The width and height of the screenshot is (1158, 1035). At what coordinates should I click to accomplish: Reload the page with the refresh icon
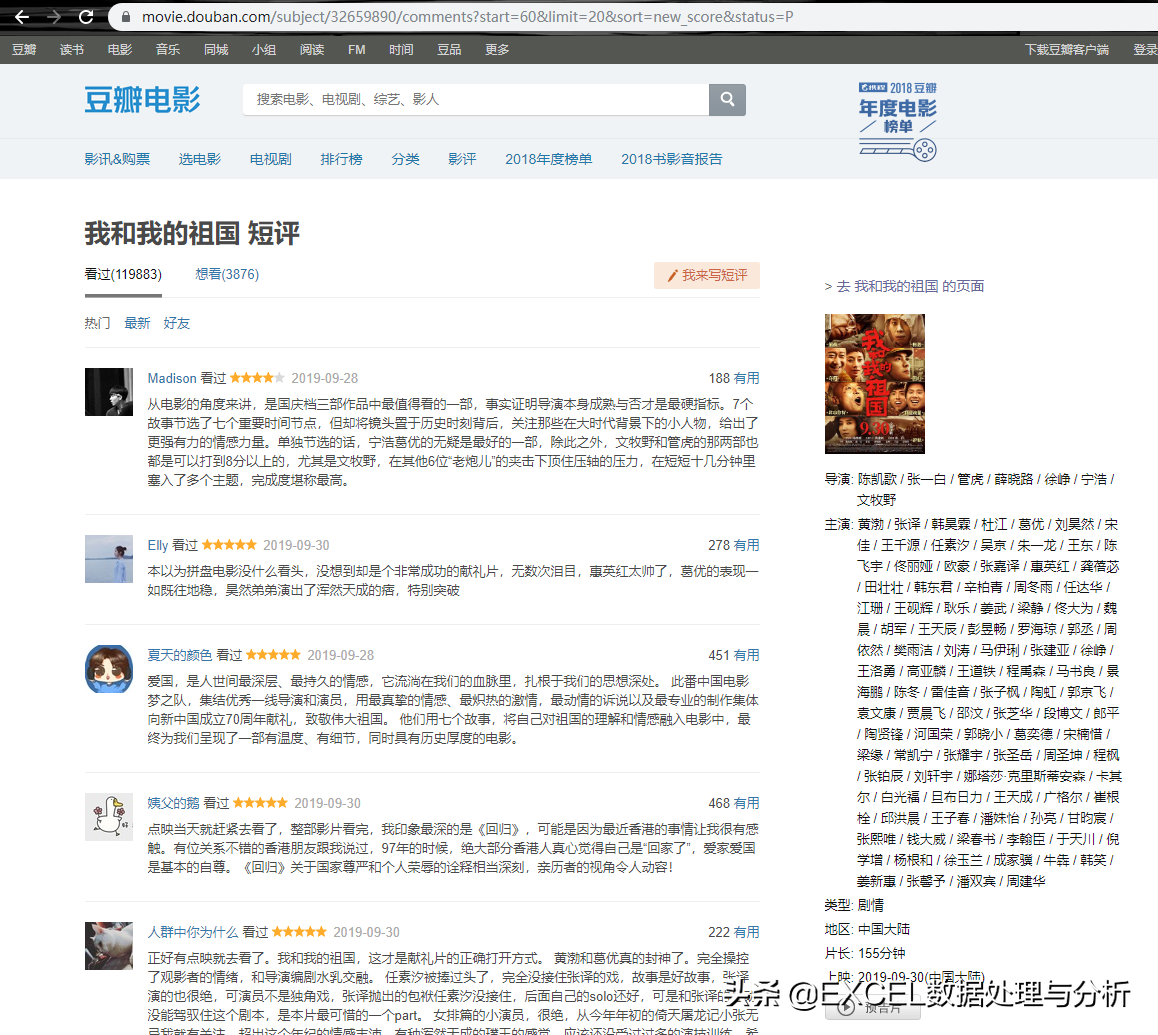tap(86, 16)
